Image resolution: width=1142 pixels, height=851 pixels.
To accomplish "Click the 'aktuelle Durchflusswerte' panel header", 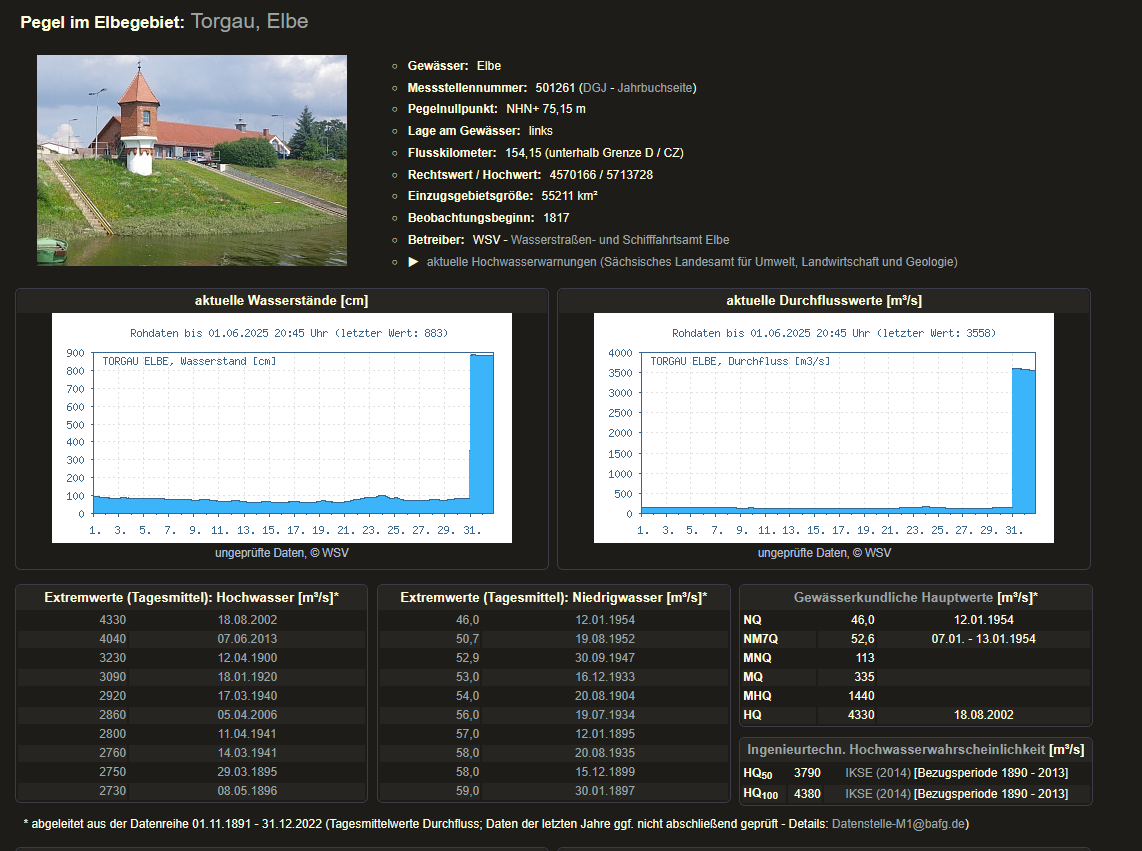I will [824, 301].
